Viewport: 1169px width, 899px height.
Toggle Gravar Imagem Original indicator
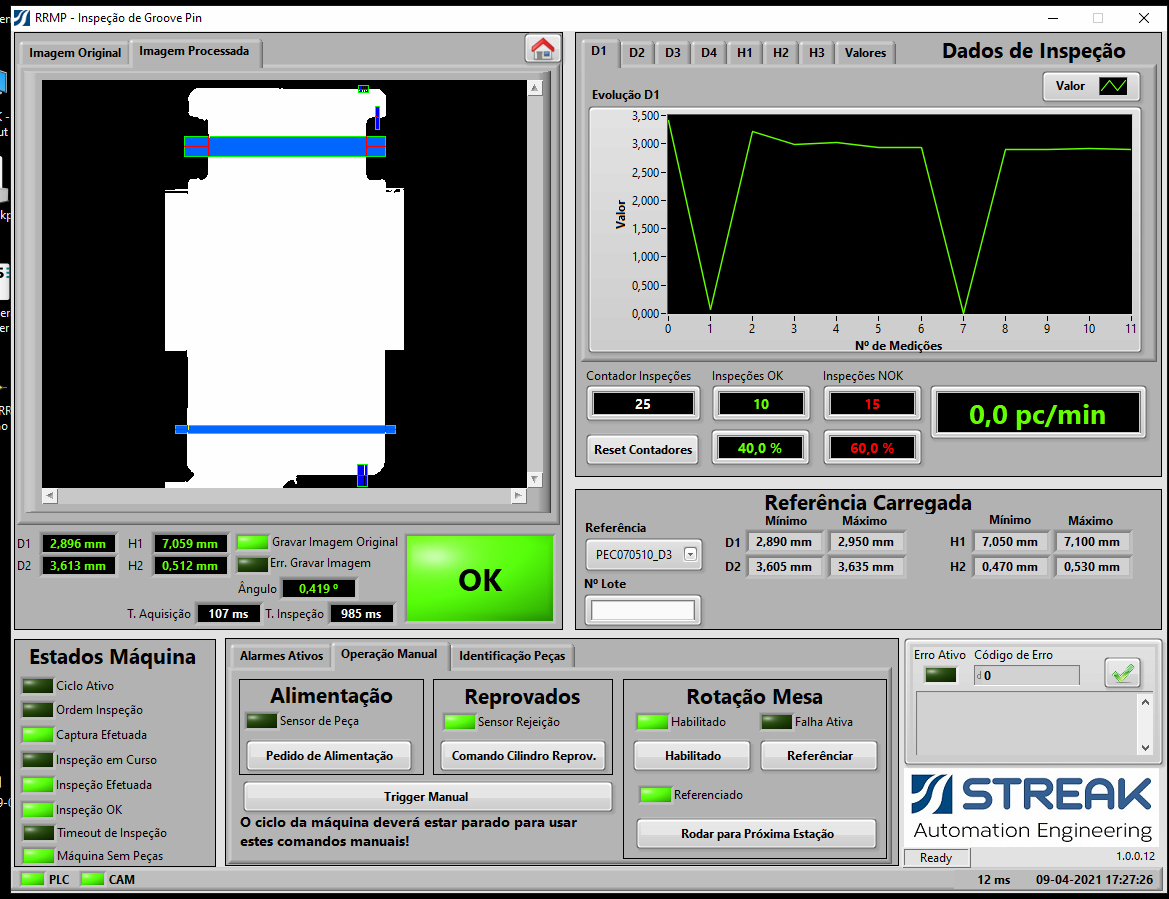tap(252, 542)
